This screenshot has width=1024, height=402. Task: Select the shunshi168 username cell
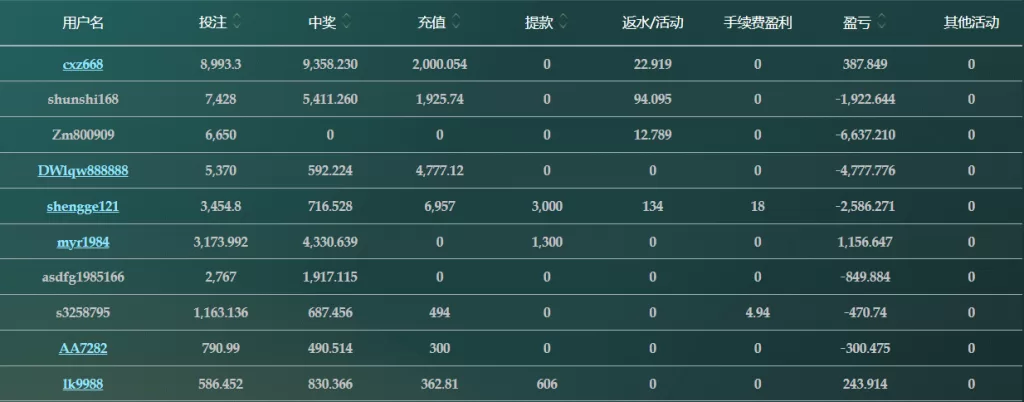(x=83, y=100)
